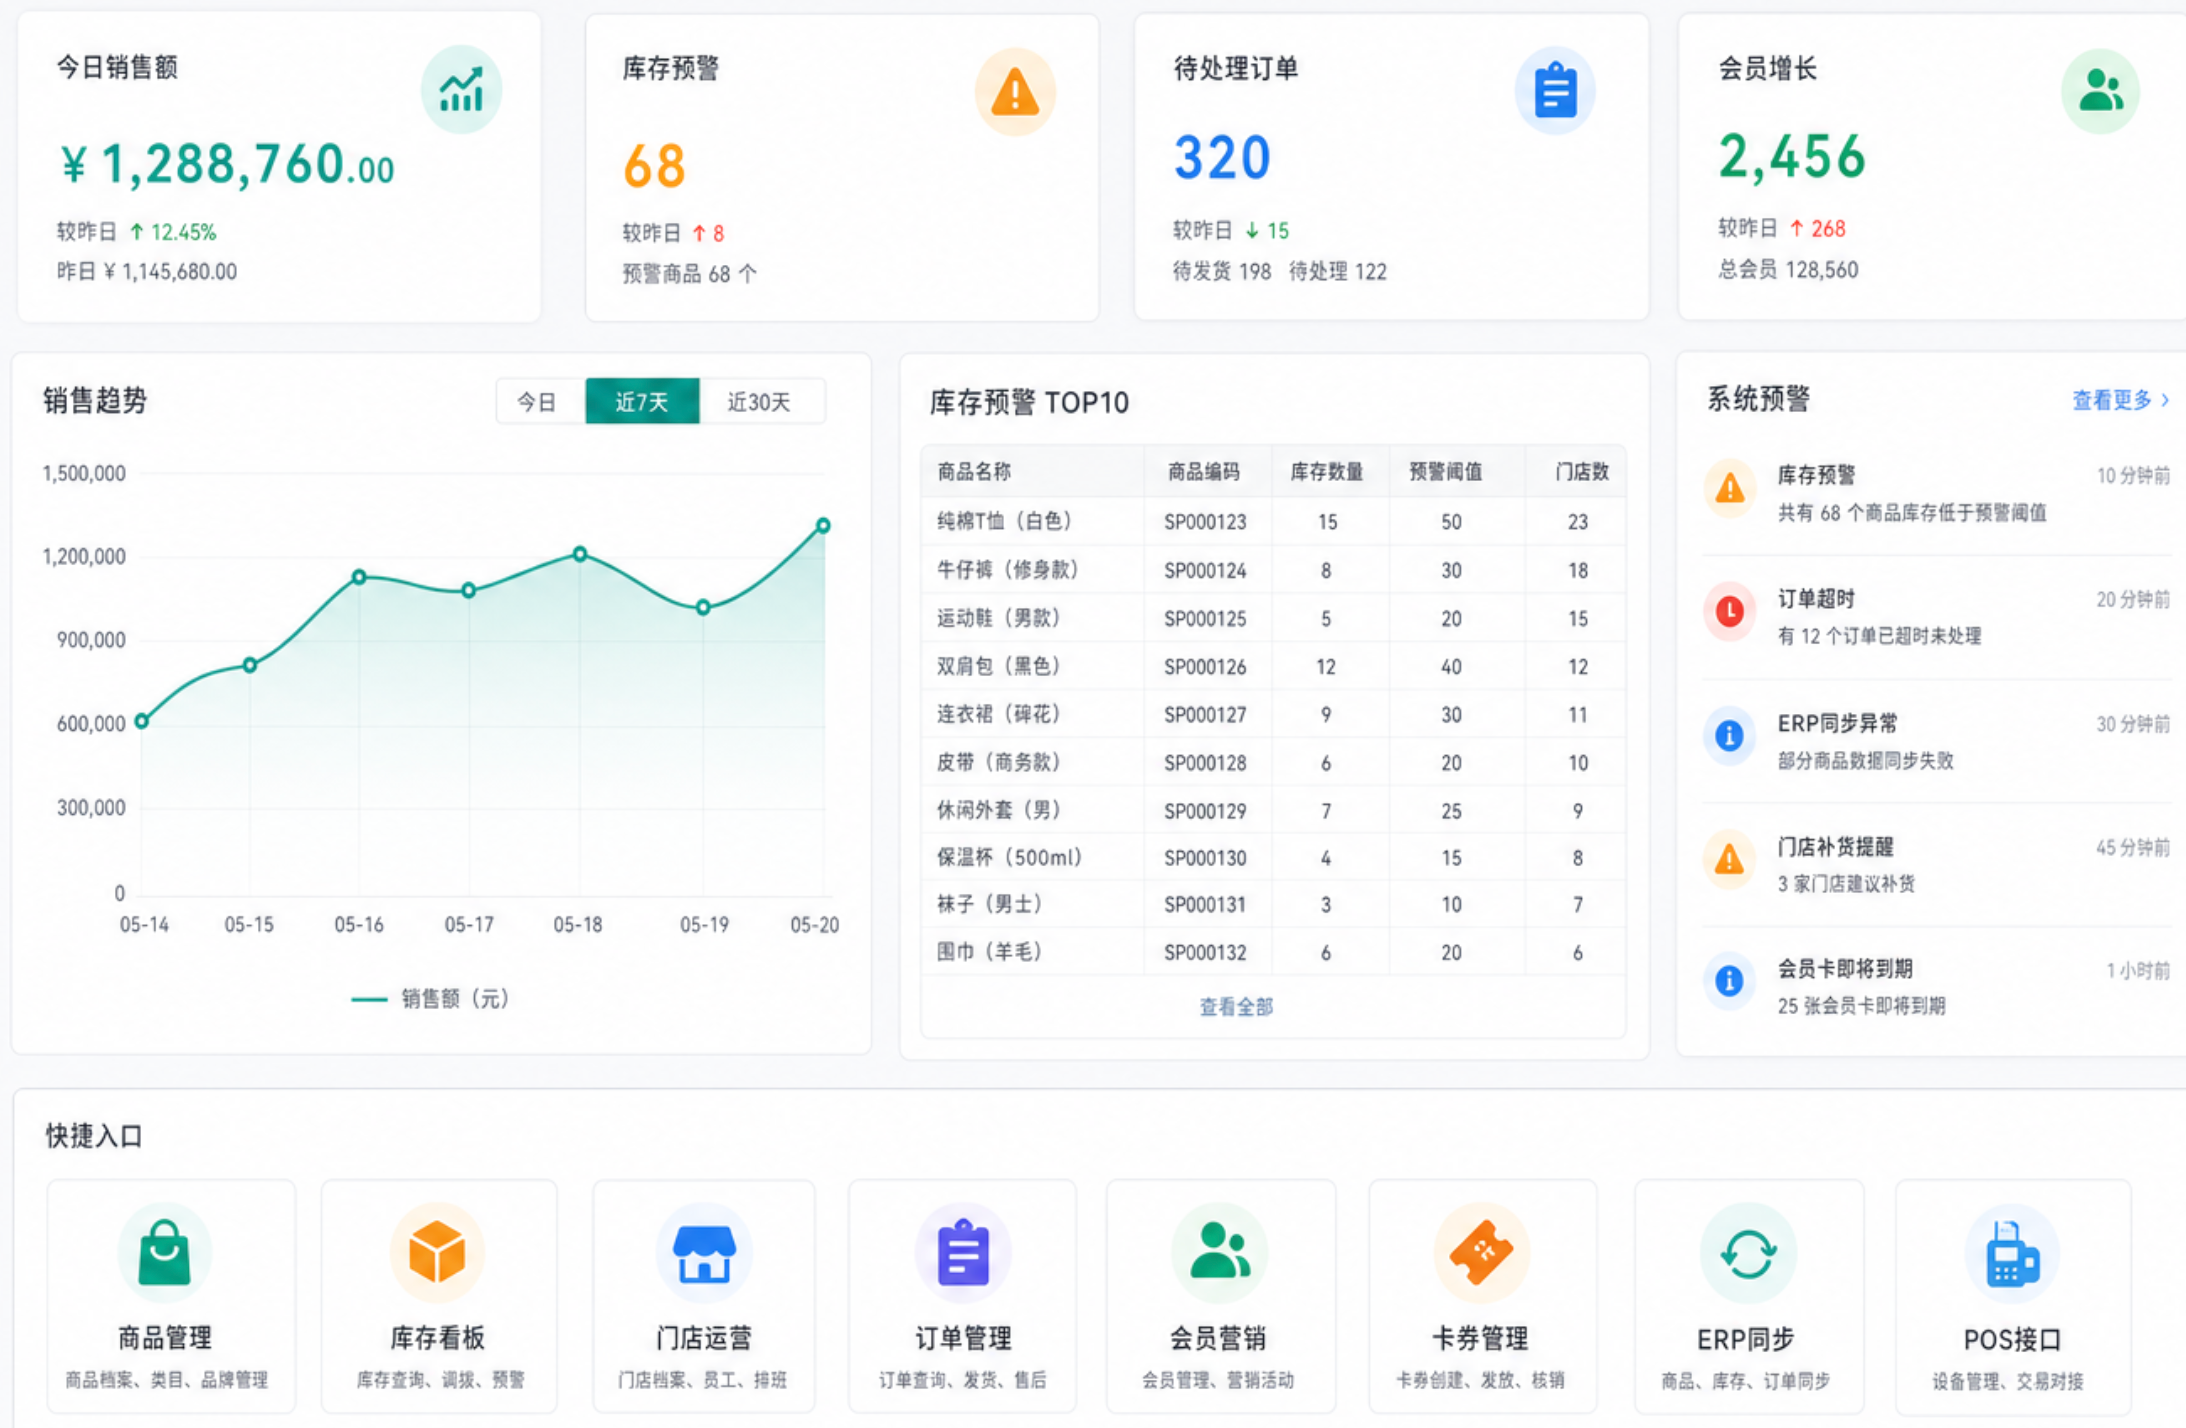Click the 预警阈值 column header
The height and width of the screenshot is (1428, 2186).
(x=1446, y=472)
